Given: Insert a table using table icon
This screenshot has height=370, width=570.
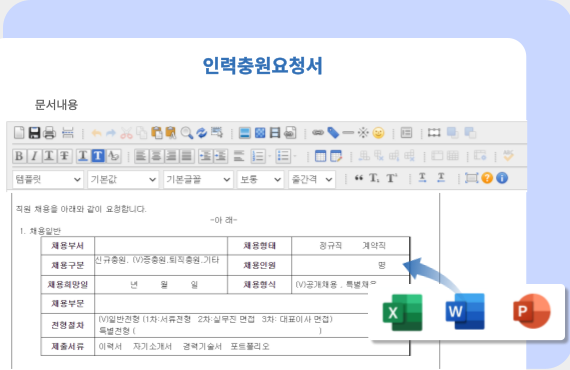Looking at the screenshot, I should pyautogui.click(x=320, y=156).
